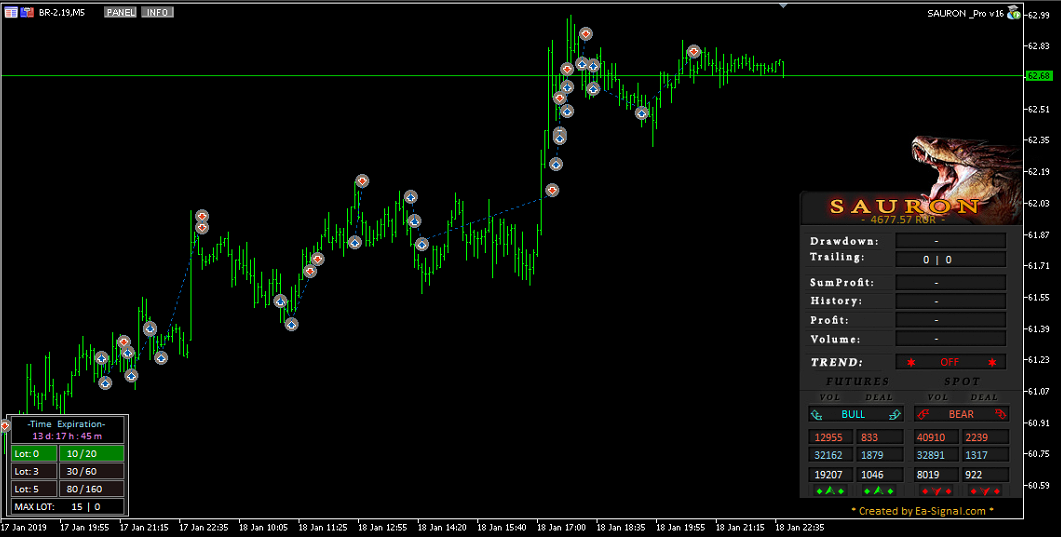Image resolution: width=1061 pixels, height=537 pixels.
Task: Click the MAX LOT 15 | 0 field
Action: click(68, 506)
